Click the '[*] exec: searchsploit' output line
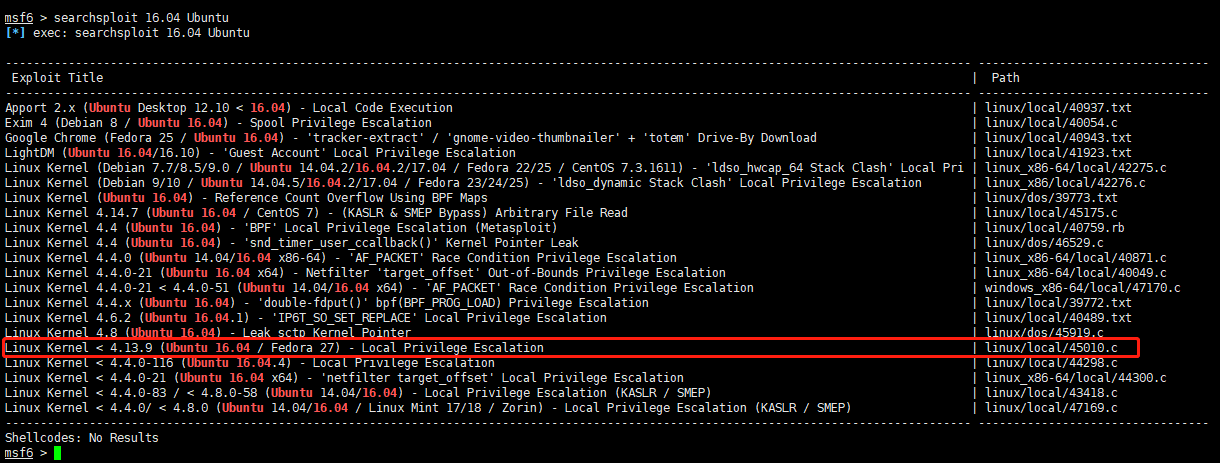The width and height of the screenshot is (1220, 463). pos(128,33)
